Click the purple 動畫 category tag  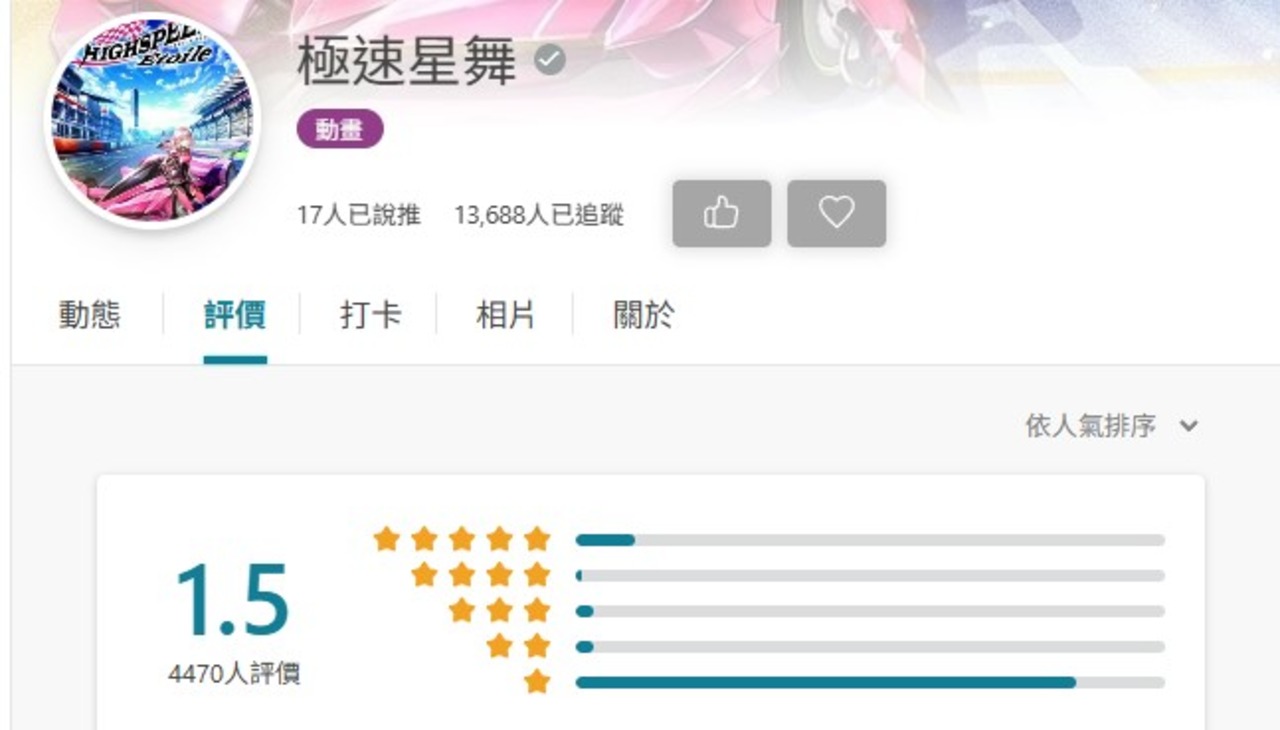coord(340,129)
